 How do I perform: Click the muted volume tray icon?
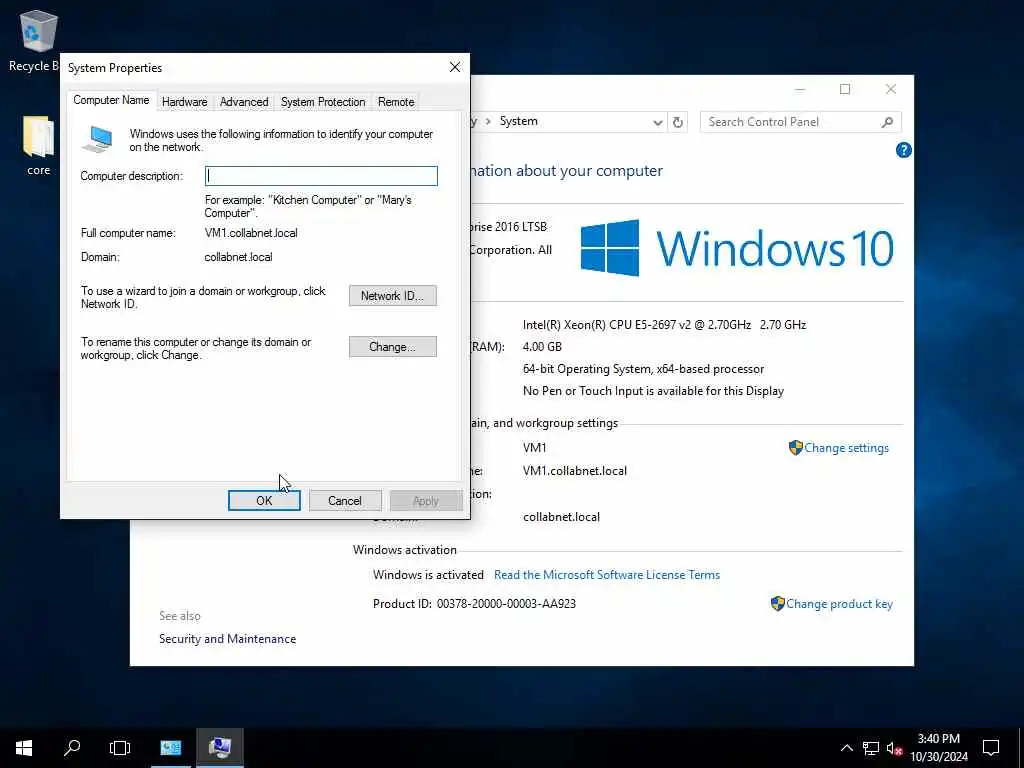895,748
